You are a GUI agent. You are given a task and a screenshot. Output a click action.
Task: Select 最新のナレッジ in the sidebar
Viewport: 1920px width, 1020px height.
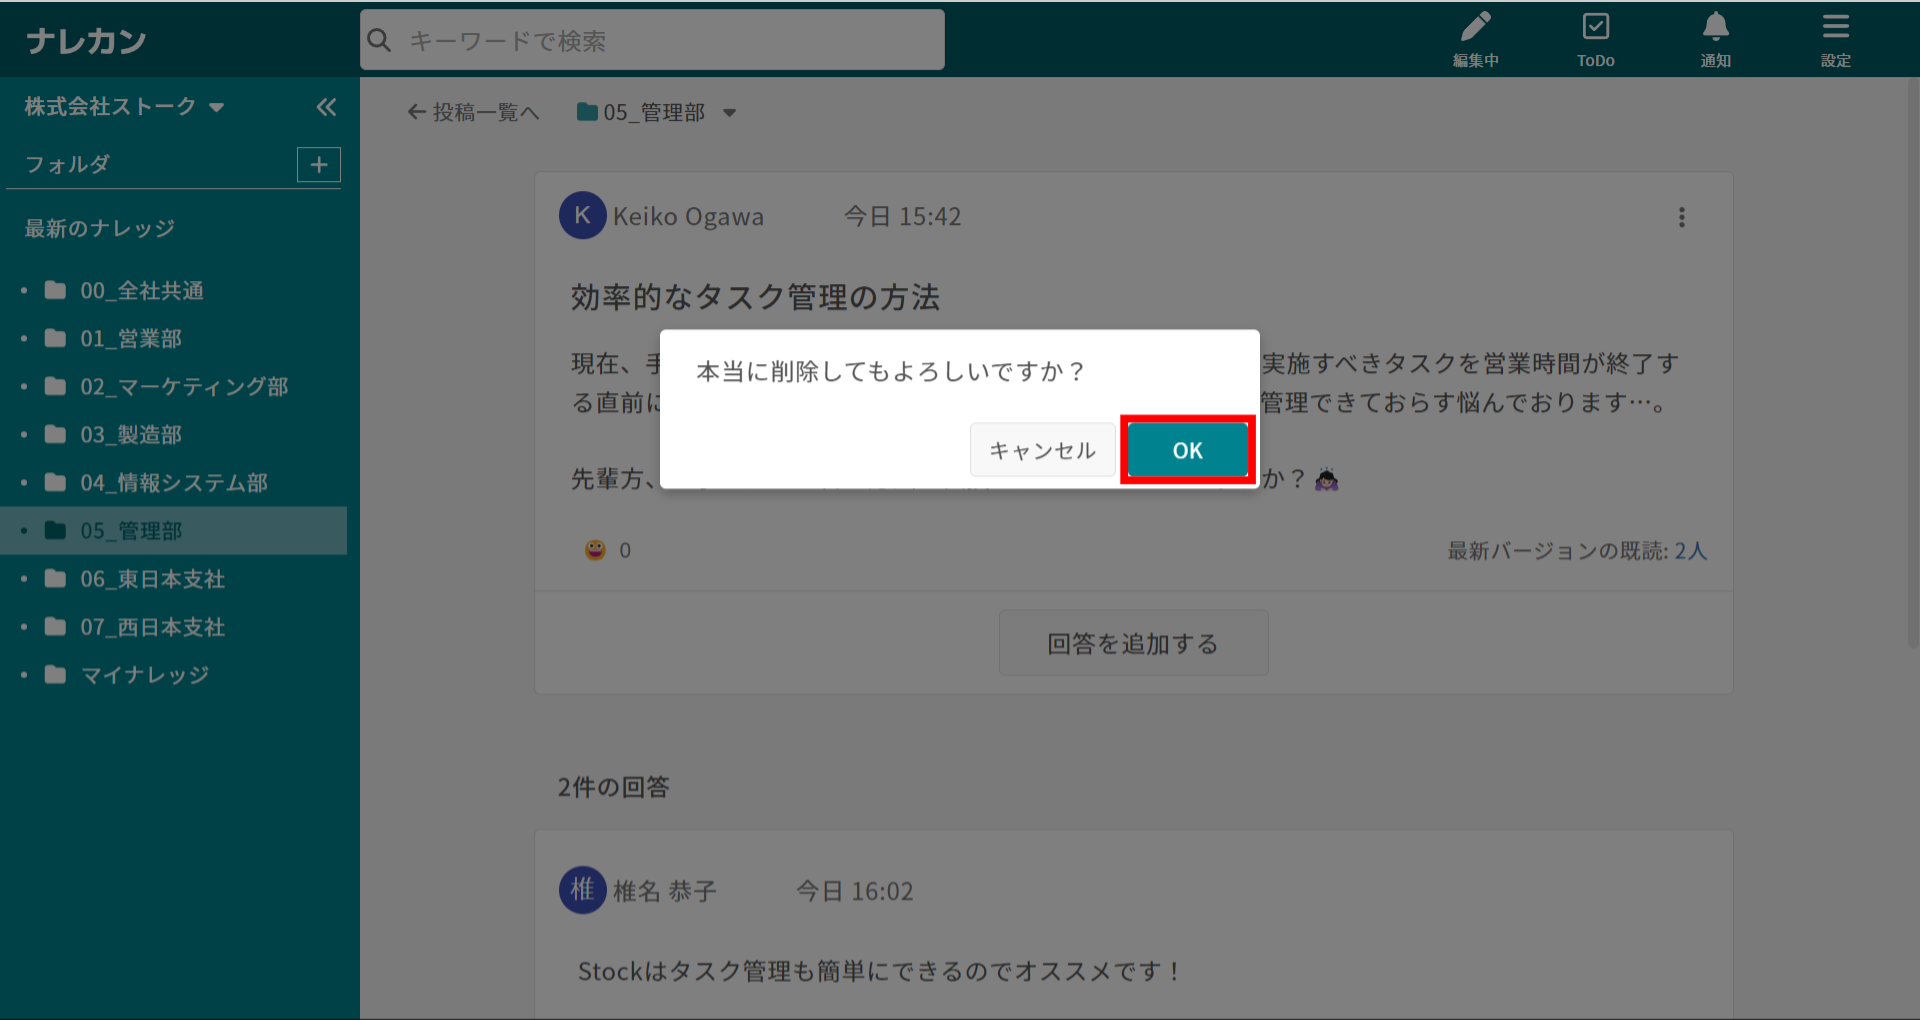point(100,229)
